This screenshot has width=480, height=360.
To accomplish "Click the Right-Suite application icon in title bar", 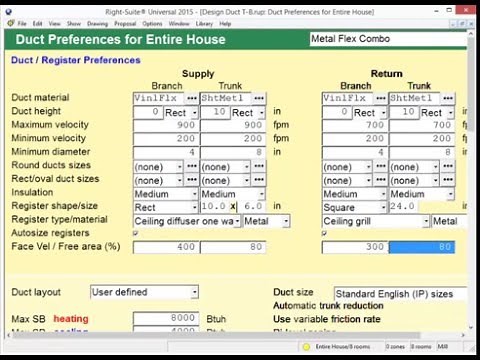I will point(9,12).
